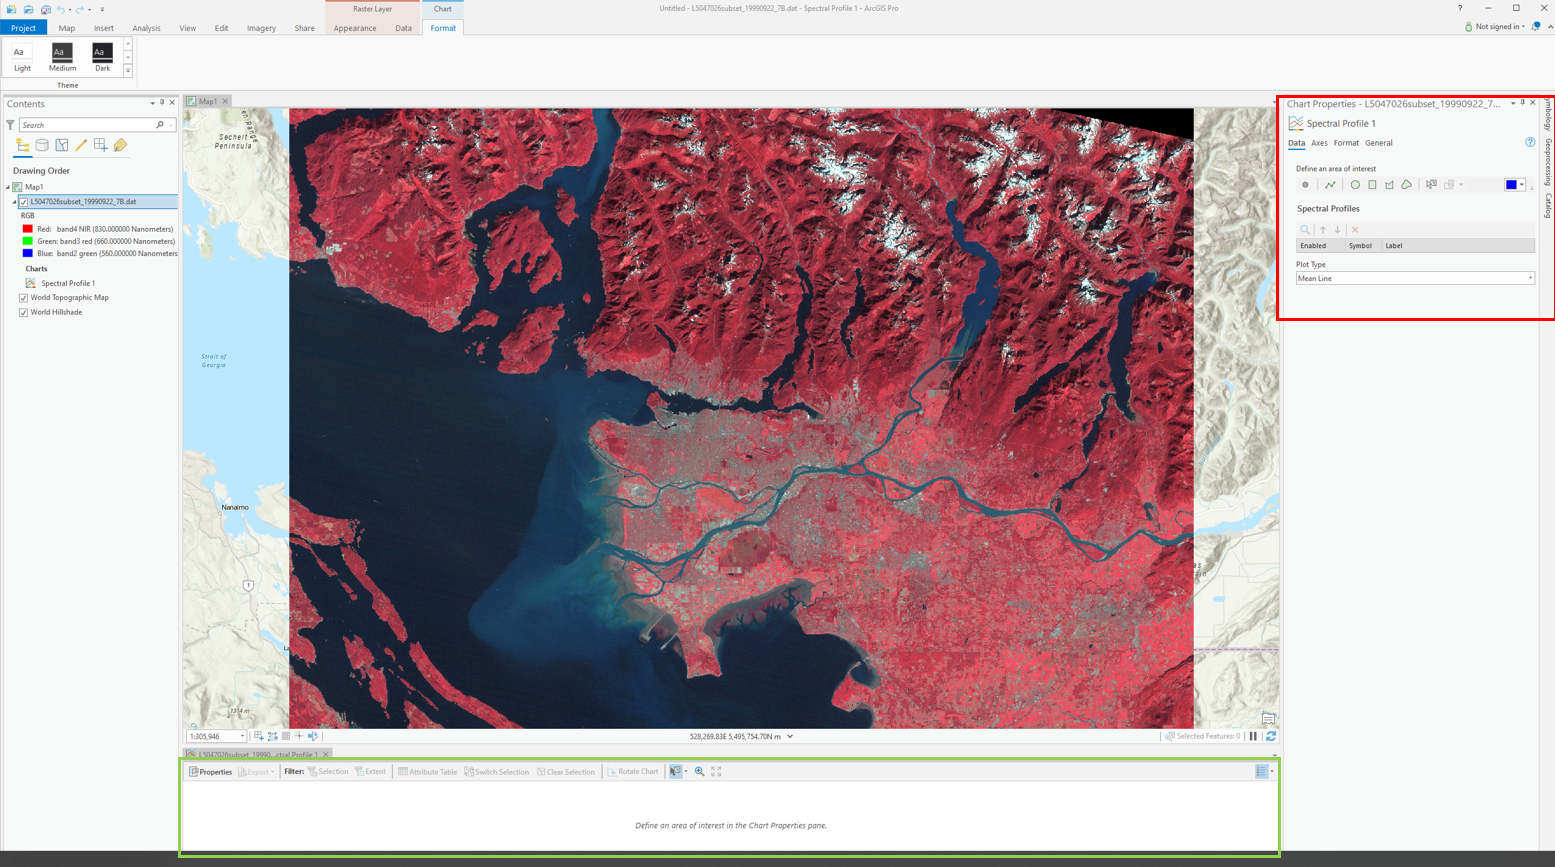Screen dimensions: 1555x867
Task: Open the map scale dropdown
Action: [x=242, y=737]
